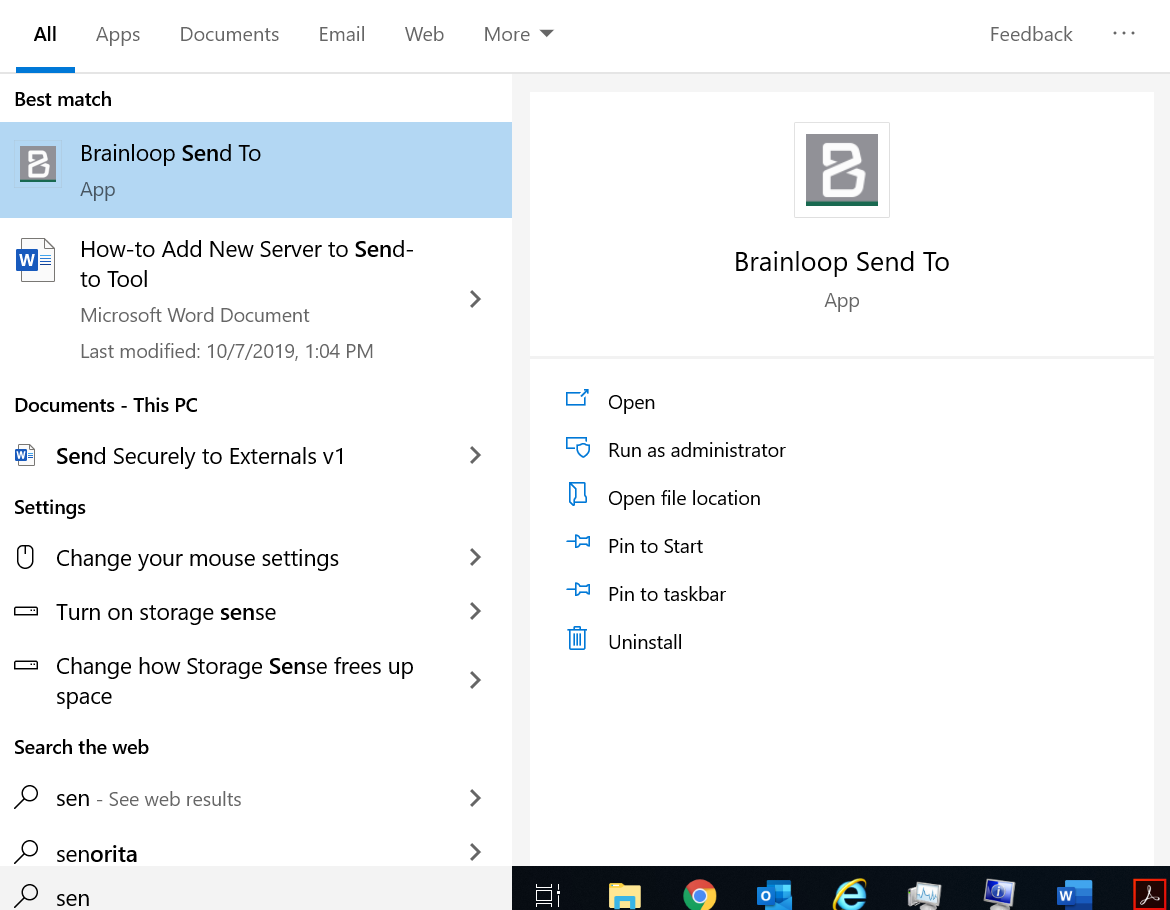Show Web results tab
The height and width of the screenshot is (910, 1170).
click(424, 34)
